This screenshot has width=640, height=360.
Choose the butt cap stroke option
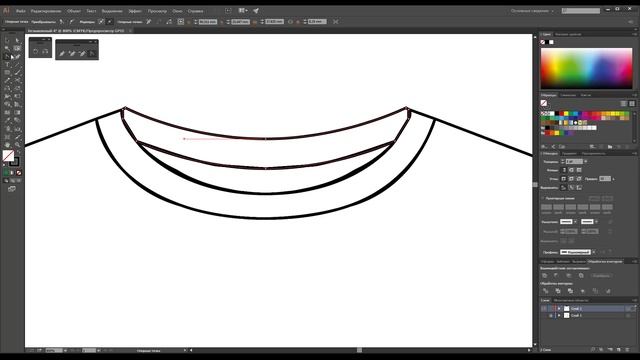(564, 170)
